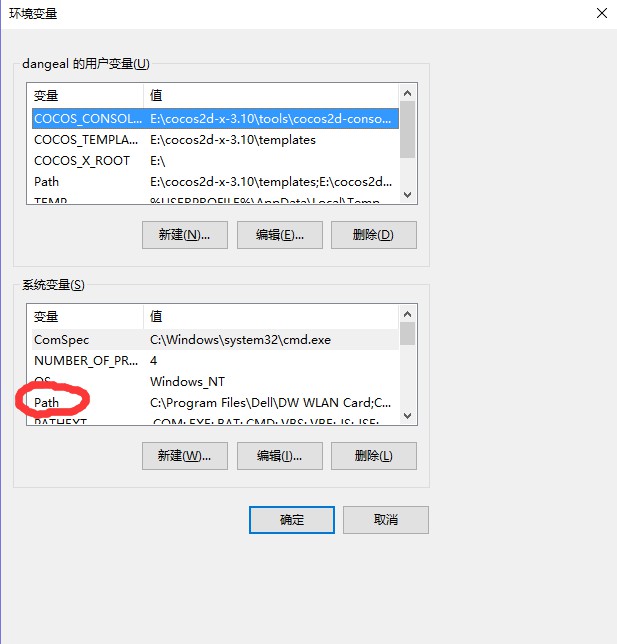Click 删除(L) to delete system variable
617x644 pixels.
tap(374, 456)
